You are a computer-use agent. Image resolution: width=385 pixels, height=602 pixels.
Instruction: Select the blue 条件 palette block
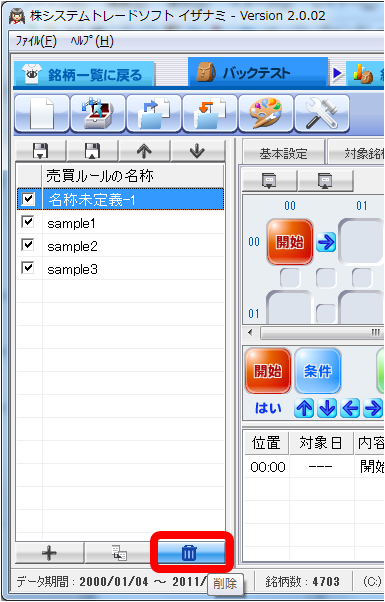[x=318, y=371]
